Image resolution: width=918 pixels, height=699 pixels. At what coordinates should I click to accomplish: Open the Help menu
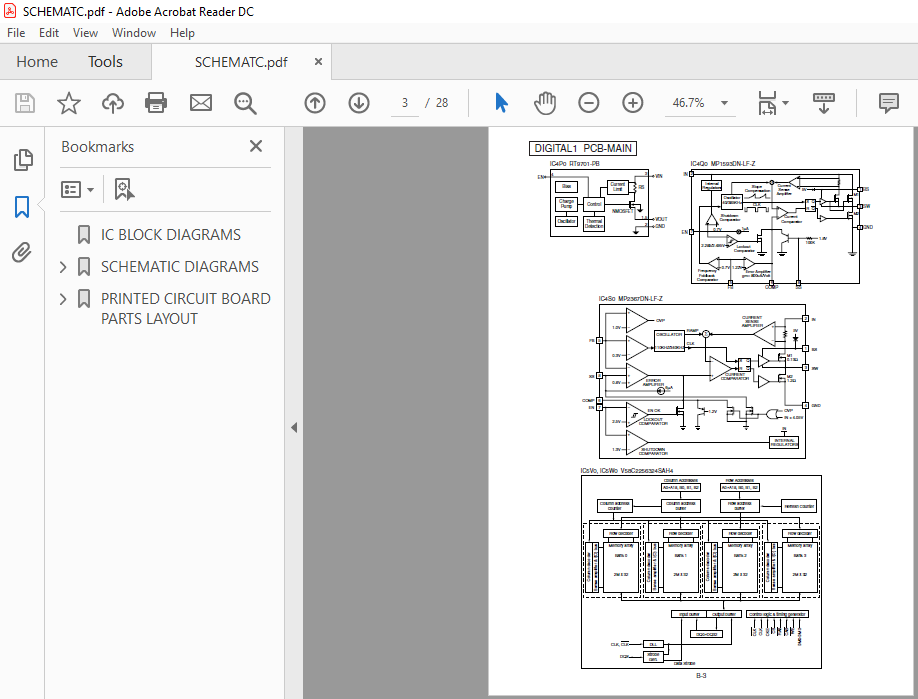point(182,33)
